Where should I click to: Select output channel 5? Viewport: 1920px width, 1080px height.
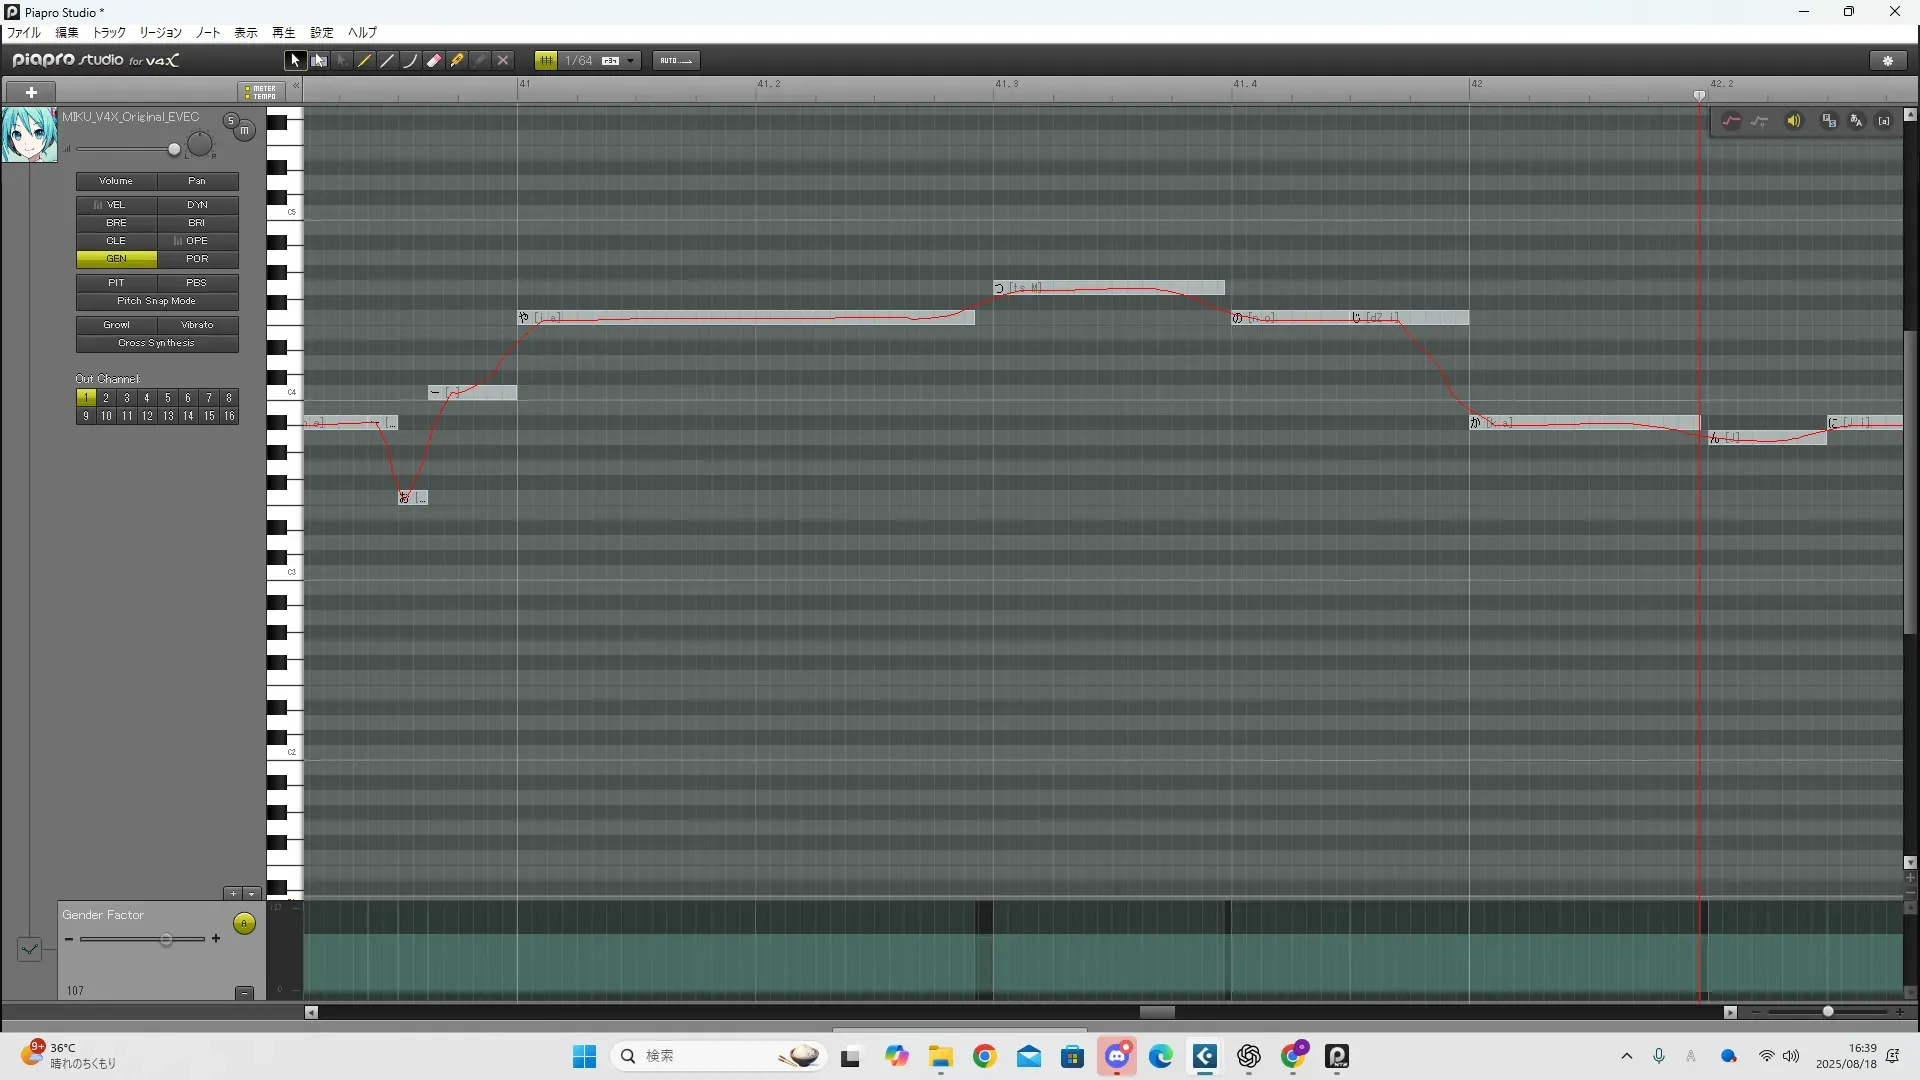[x=168, y=398]
